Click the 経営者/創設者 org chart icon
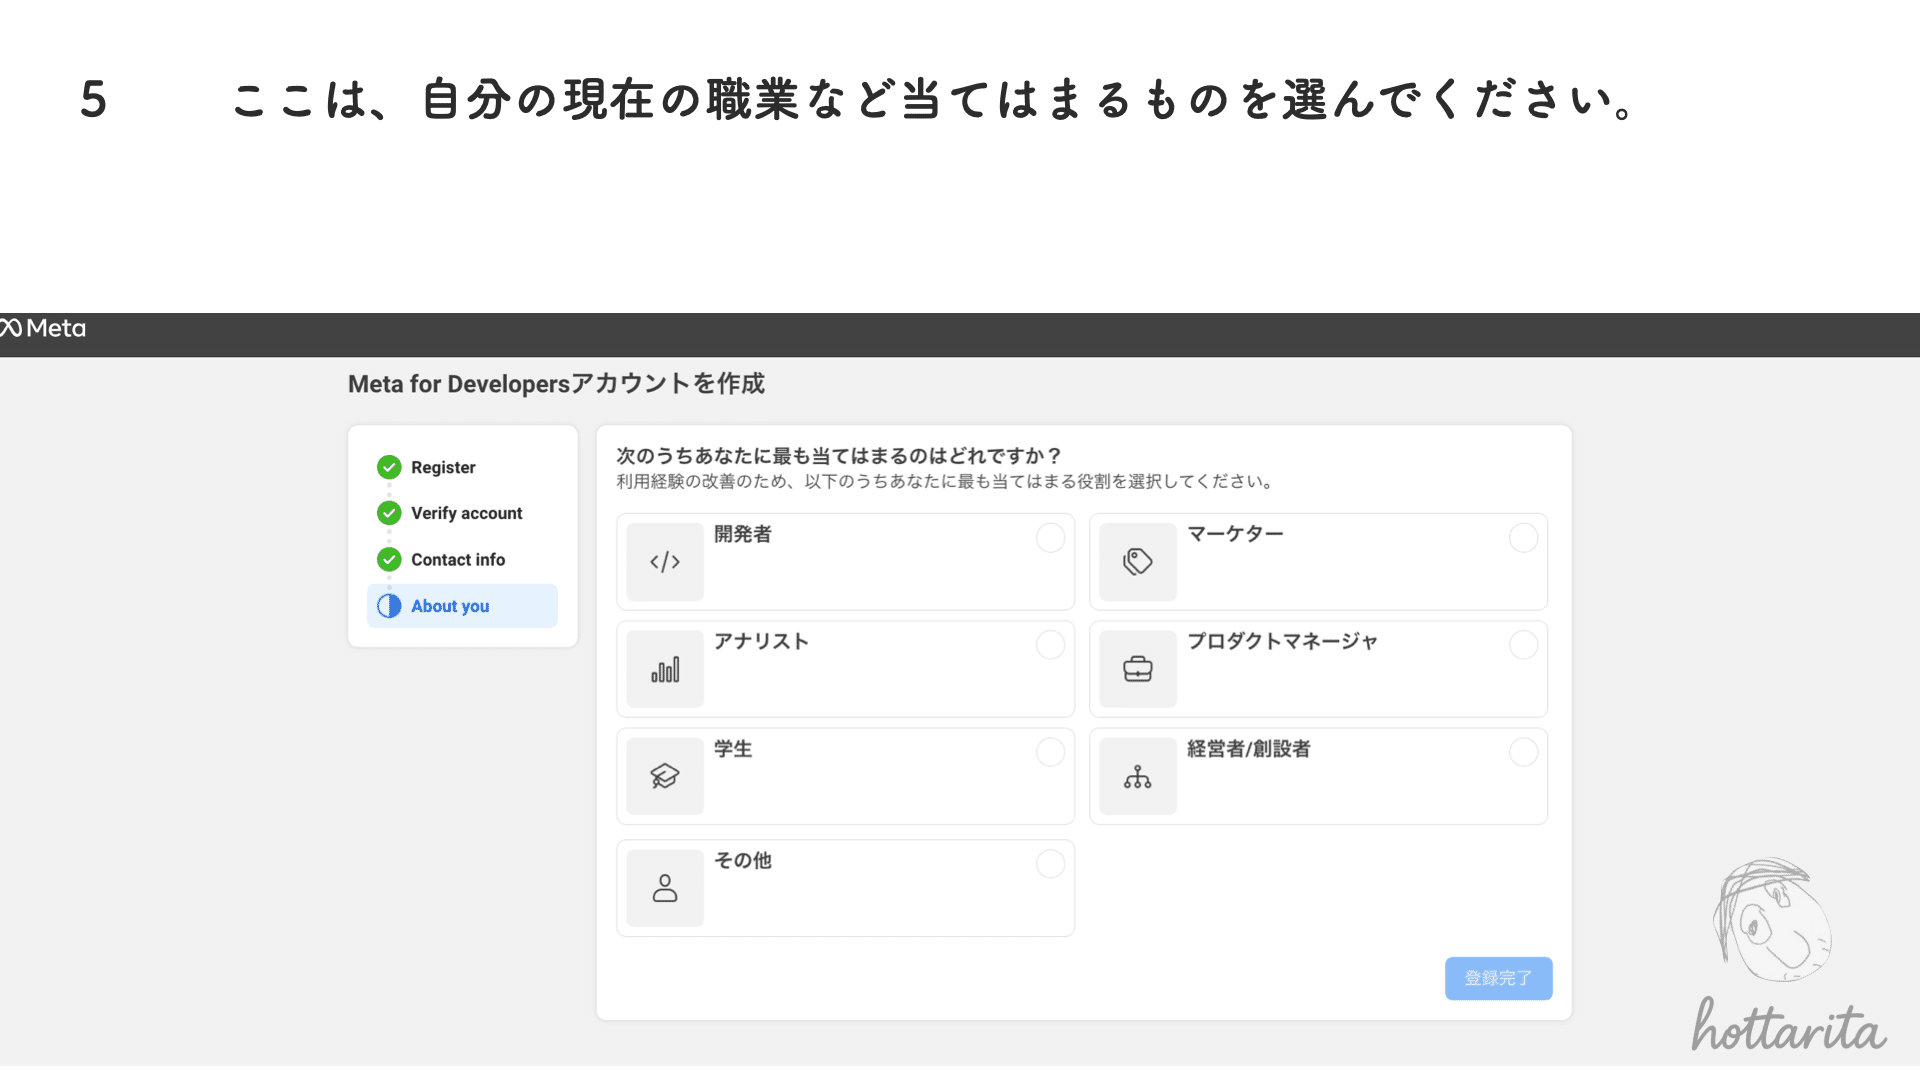Screen dimensions: 1920x1080 click(x=1137, y=776)
